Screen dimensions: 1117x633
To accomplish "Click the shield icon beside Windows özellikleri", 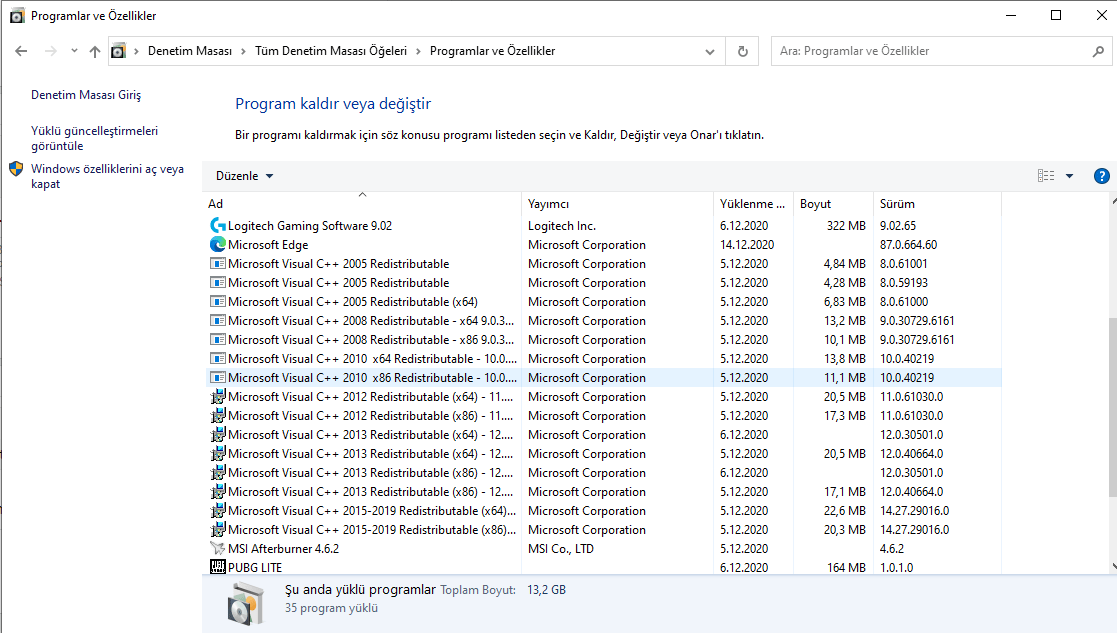I will point(16,169).
